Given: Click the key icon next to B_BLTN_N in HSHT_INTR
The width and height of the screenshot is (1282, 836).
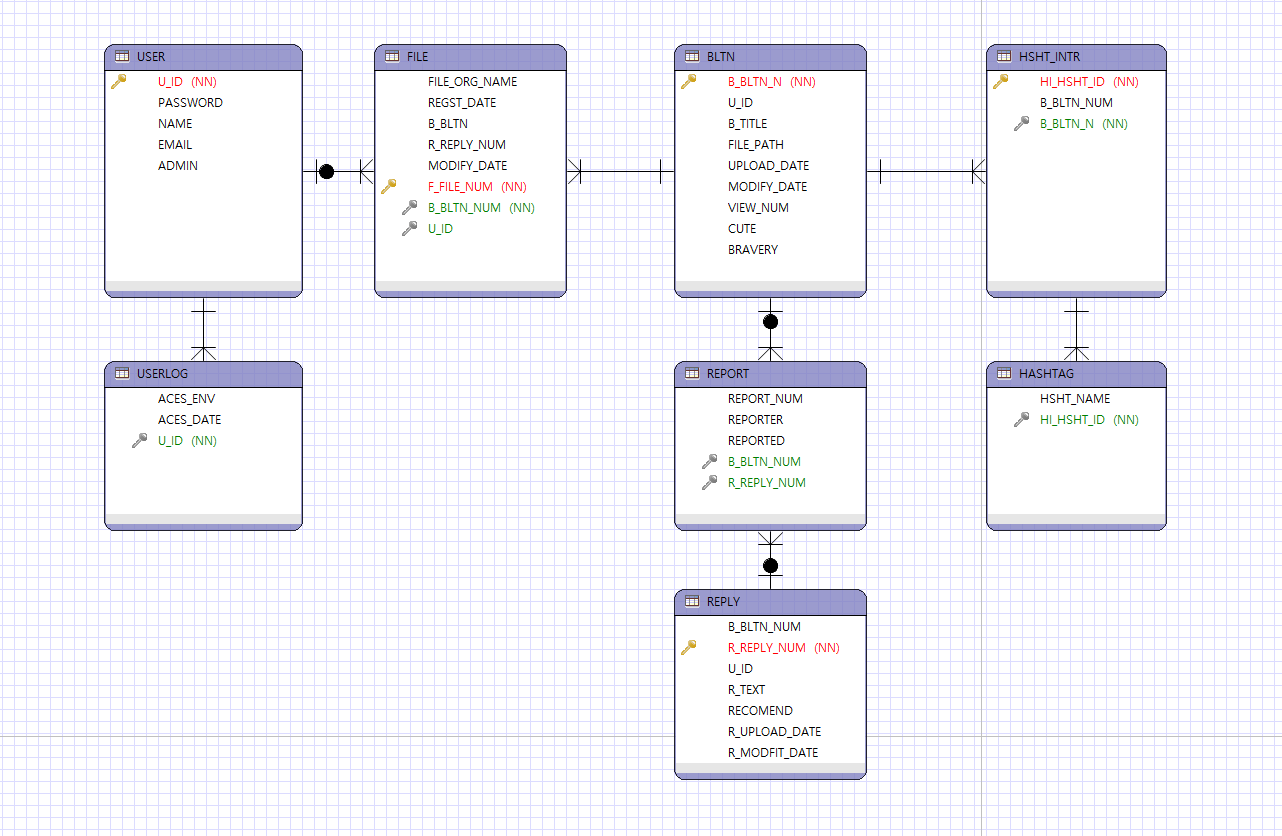Looking at the screenshot, I should (x=1019, y=123).
